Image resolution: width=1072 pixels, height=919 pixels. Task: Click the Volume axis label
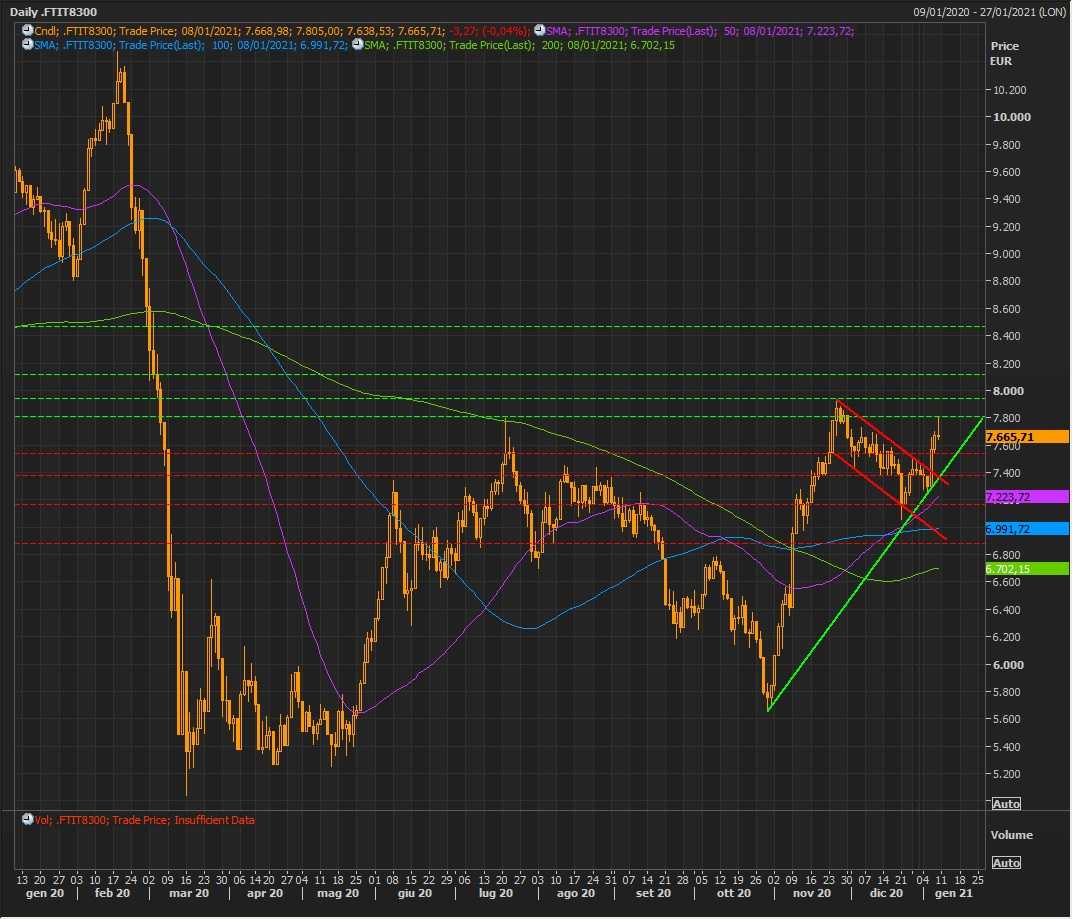point(1011,835)
